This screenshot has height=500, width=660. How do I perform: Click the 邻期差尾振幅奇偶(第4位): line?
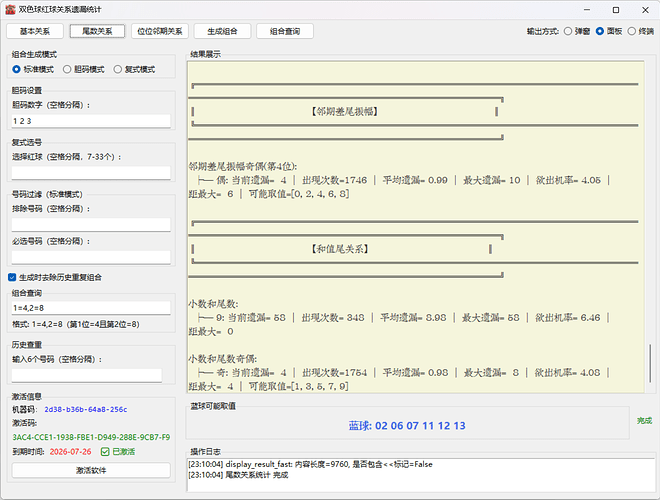(x=243, y=166)
